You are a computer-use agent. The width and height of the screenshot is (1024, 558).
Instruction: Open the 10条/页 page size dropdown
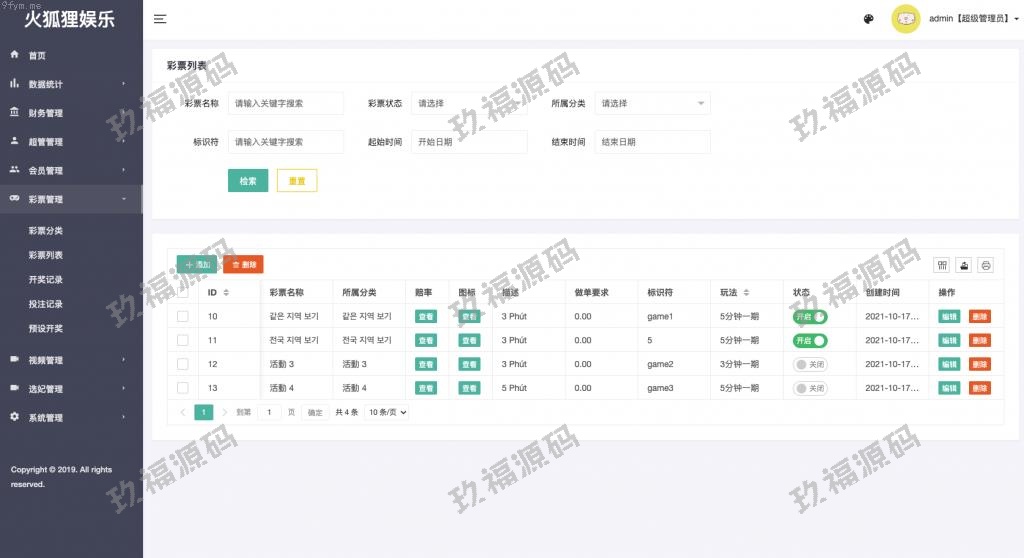point(387,412)
